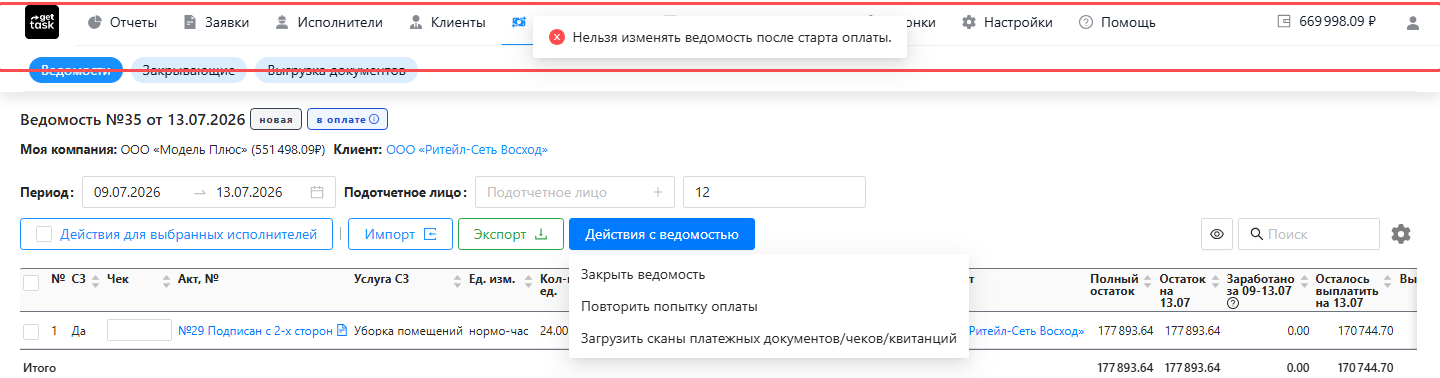Switch to the Закрывающие tab

click(188, 71)
